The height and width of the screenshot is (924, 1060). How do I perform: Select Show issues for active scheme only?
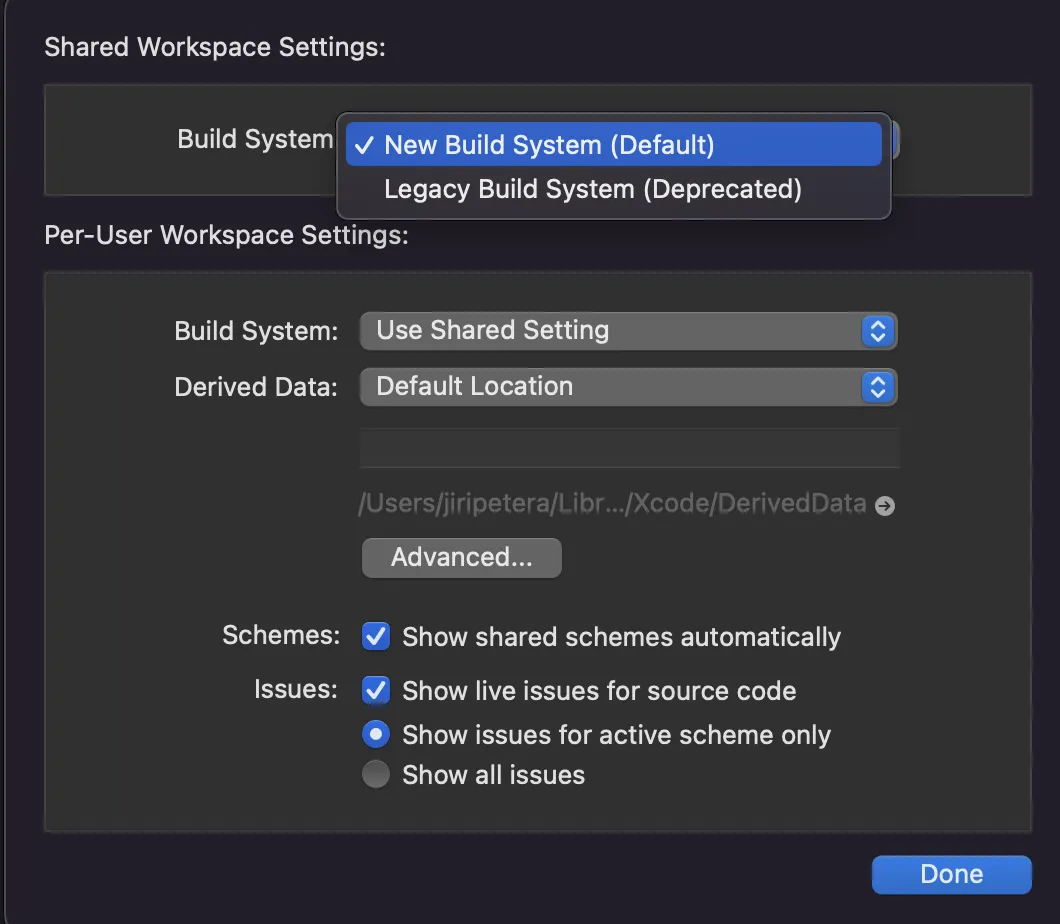coord(376,735)
